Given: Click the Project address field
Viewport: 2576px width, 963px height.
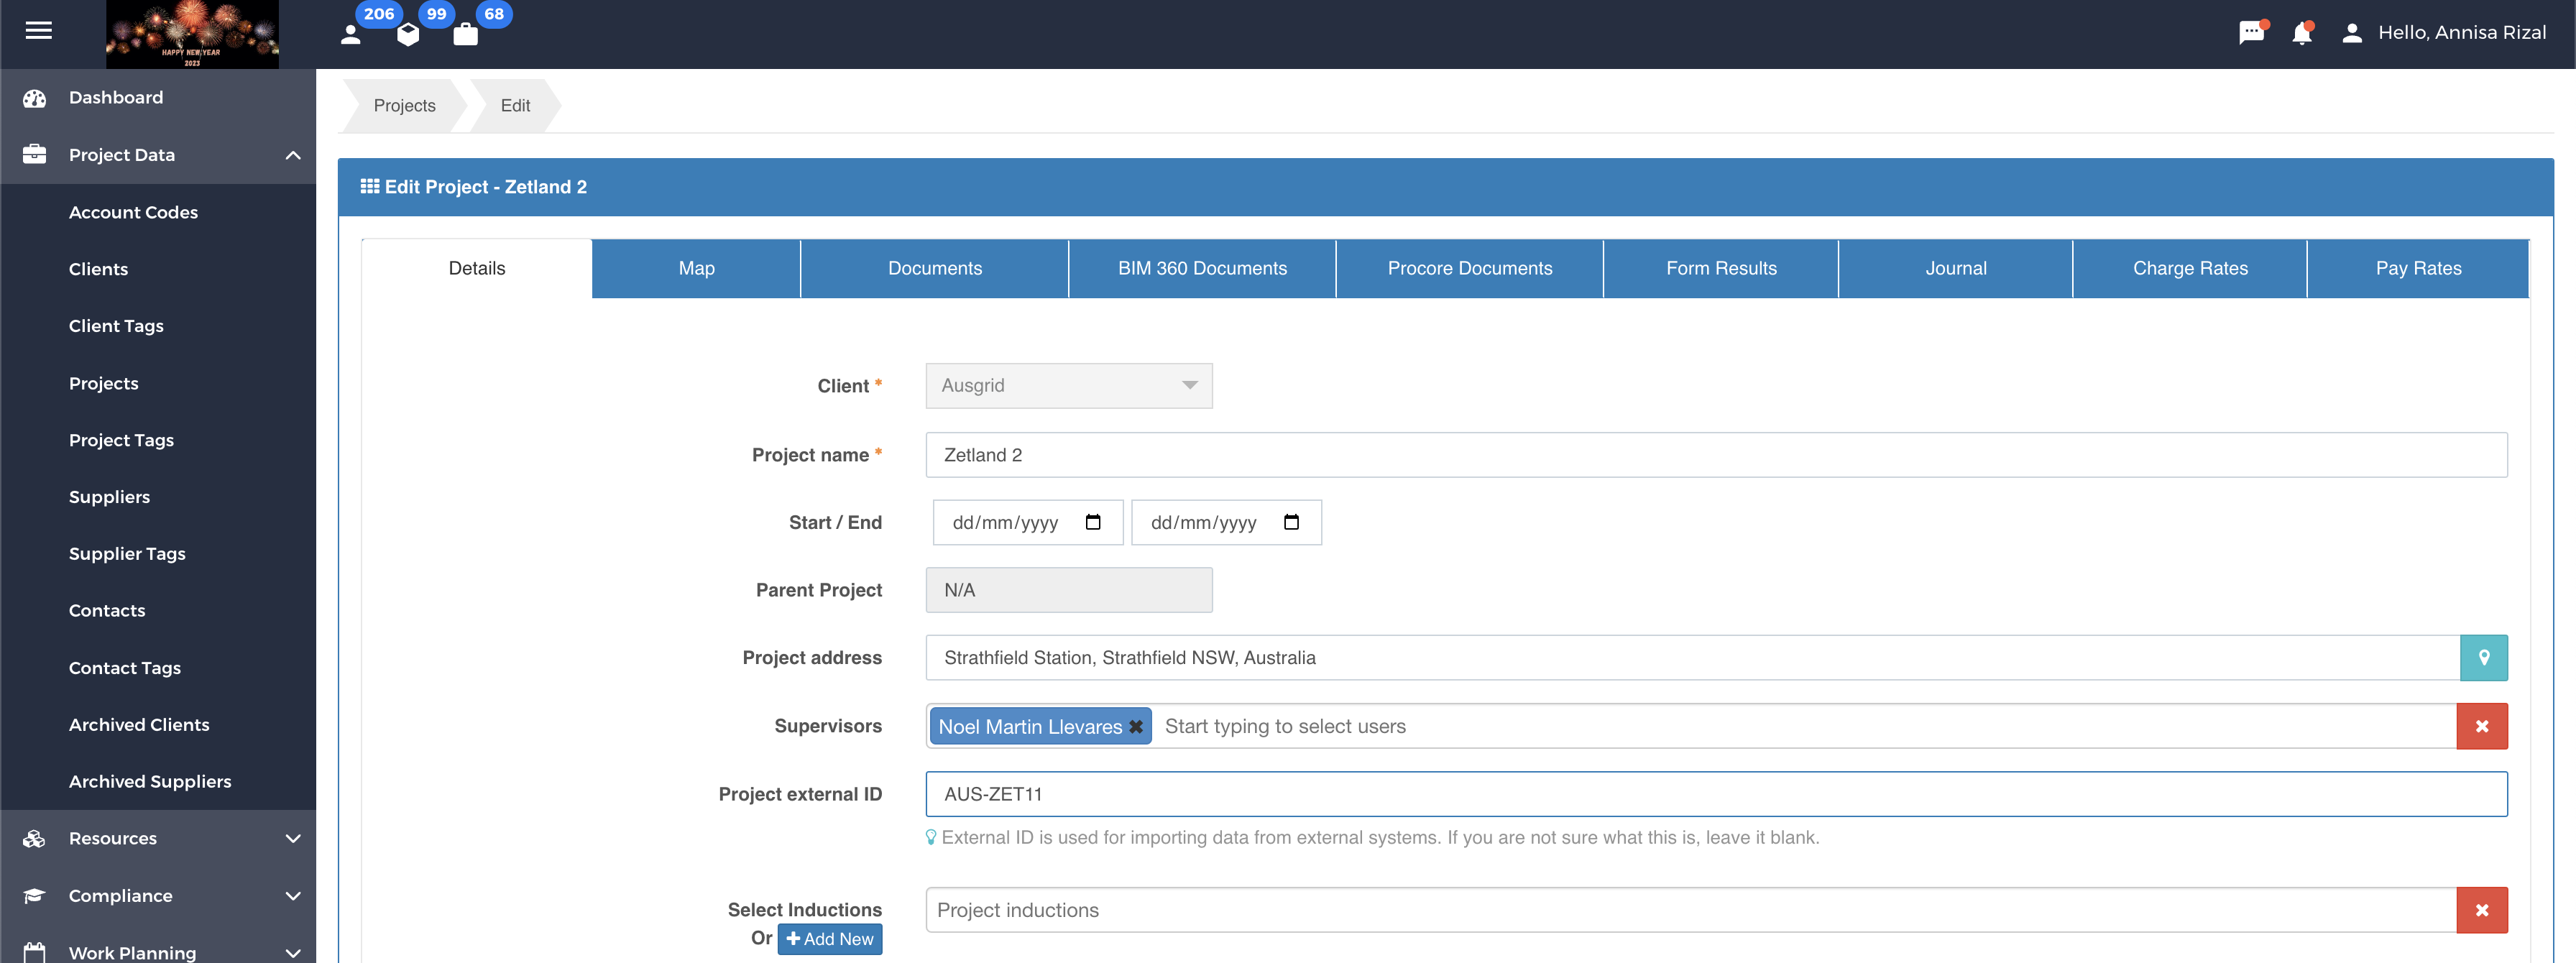Looking at the screenshot, I should 1692,658.
